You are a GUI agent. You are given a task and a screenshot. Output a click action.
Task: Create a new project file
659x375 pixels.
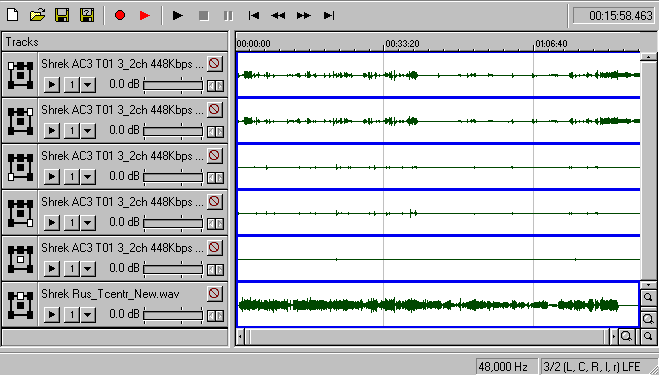click(13, 16)
